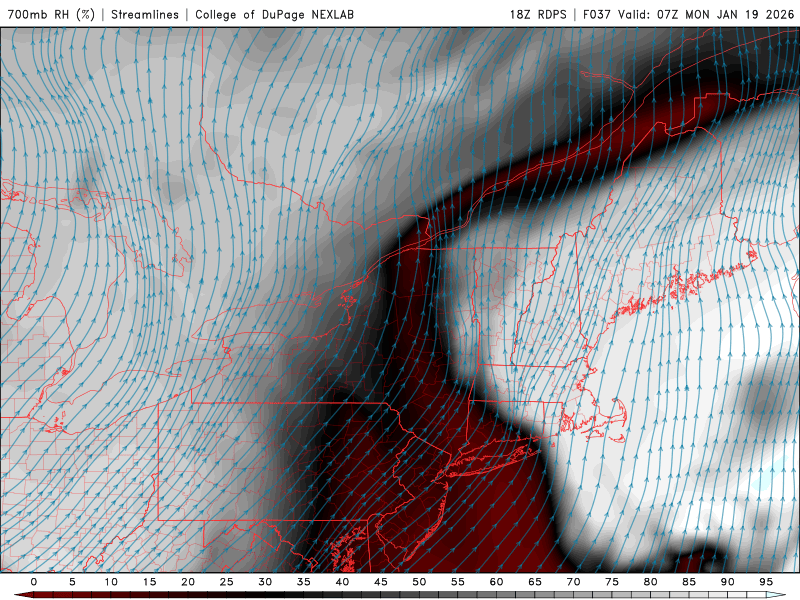Click the '10' tick label on the color scale
Image resolution: width=800 pixels, height=600 pixels.
click(x=111, y=582)
